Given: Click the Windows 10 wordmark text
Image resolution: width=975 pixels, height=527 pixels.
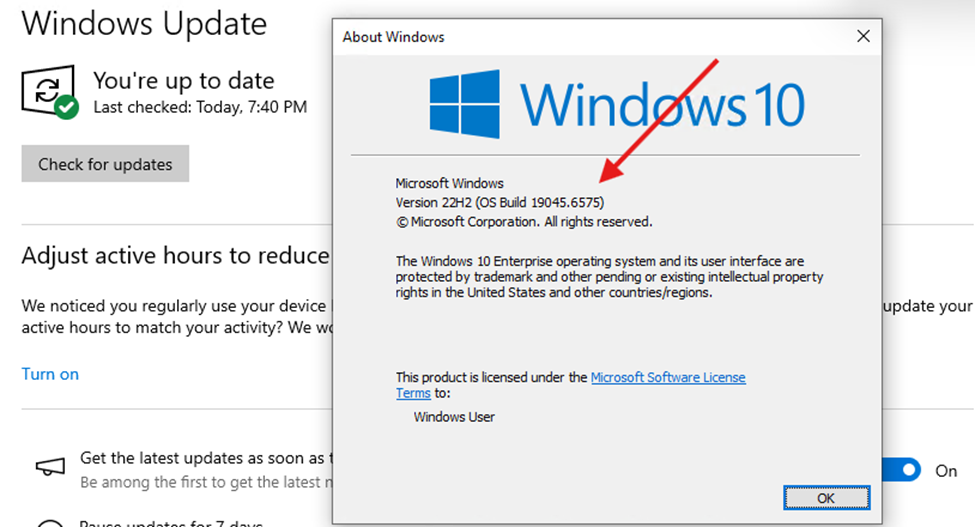Looking at the screenshot, I should (662, 103).
